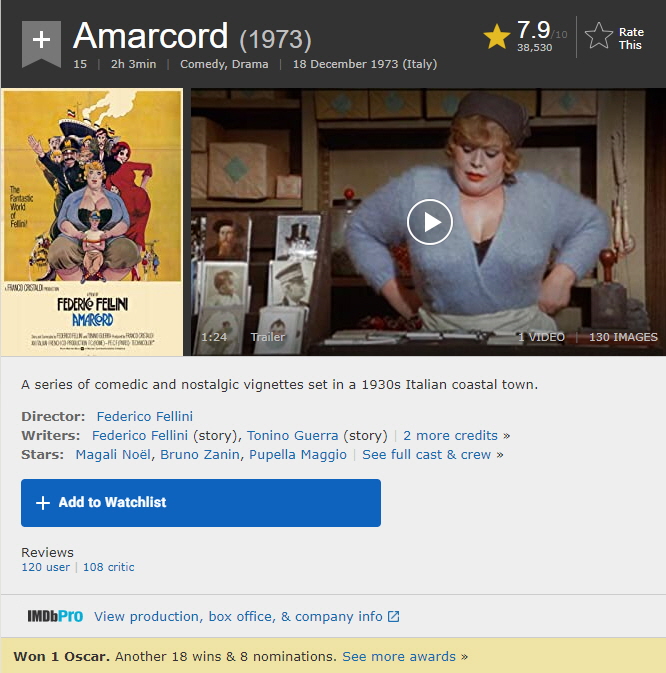Open Magali Noël's page
666x673 pixels.
pyautogui.click(x=113, y=455)
